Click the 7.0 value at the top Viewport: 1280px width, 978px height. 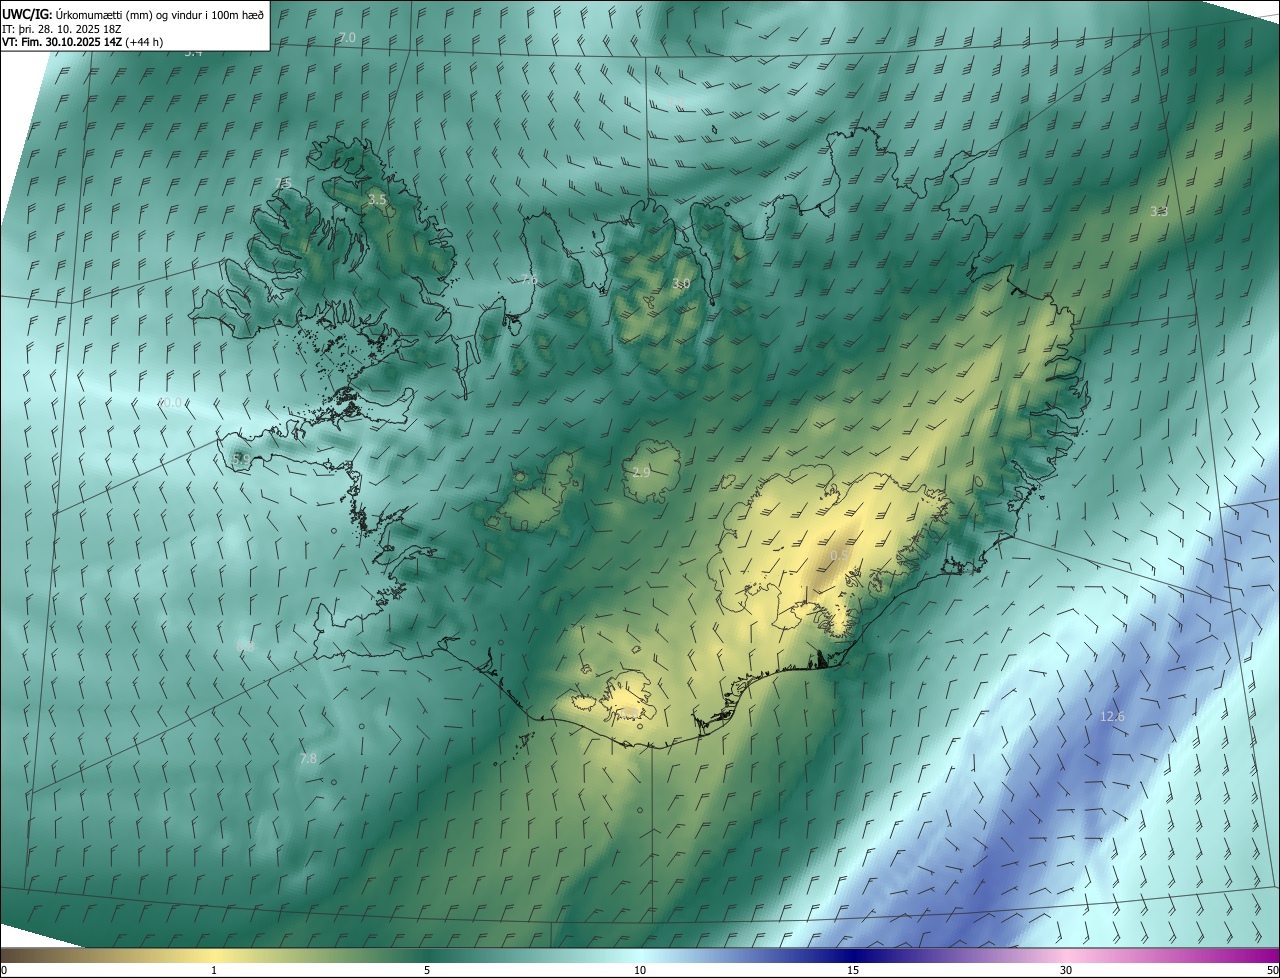pos(347,37)
